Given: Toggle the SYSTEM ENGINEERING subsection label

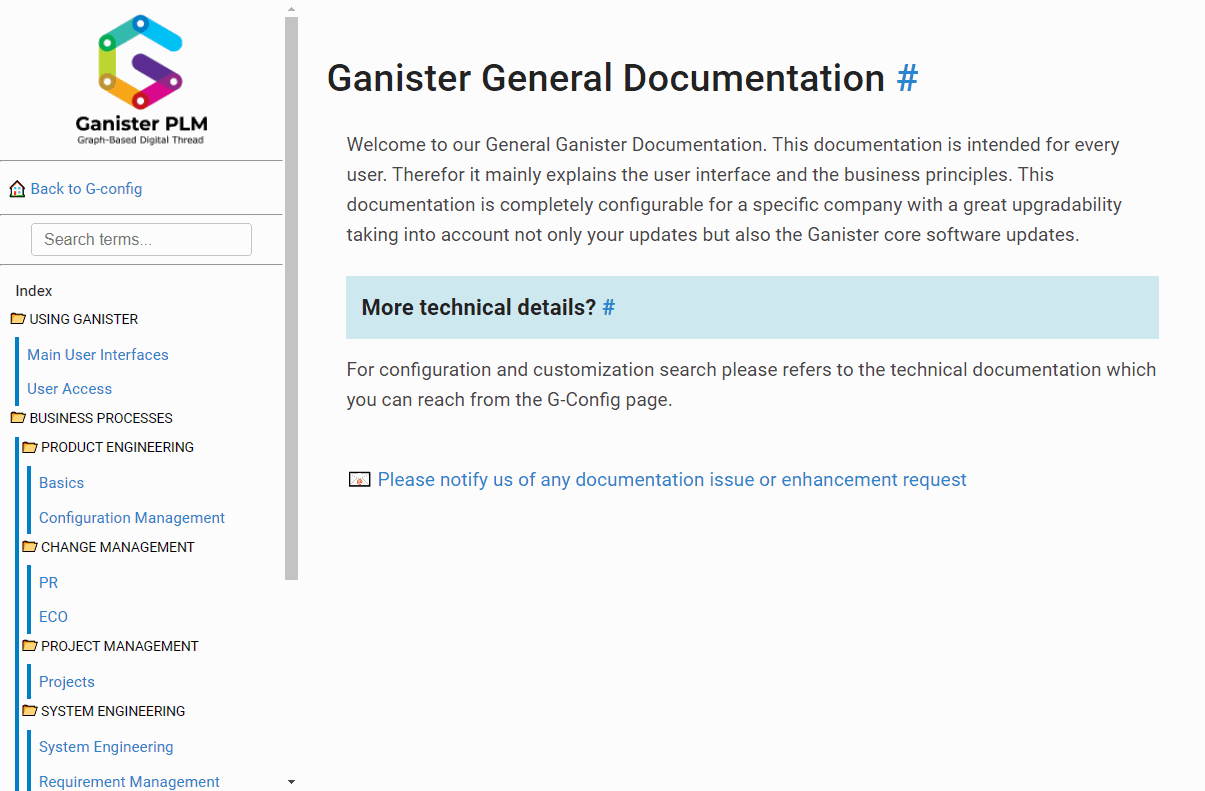Looking at the screenshot, I should 113,711.
